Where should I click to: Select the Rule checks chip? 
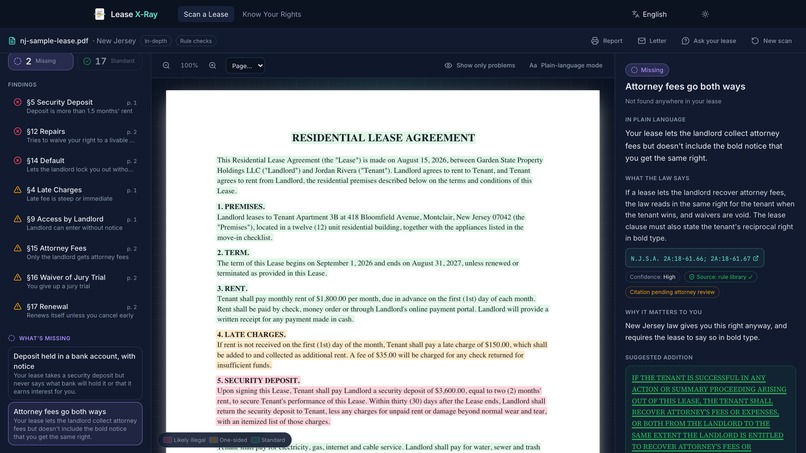(x=195, y=41)
